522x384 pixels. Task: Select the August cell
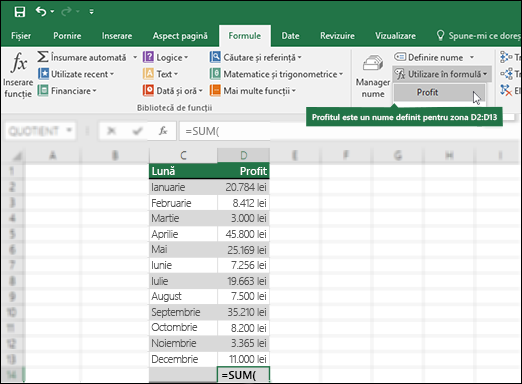pos(183,296)
